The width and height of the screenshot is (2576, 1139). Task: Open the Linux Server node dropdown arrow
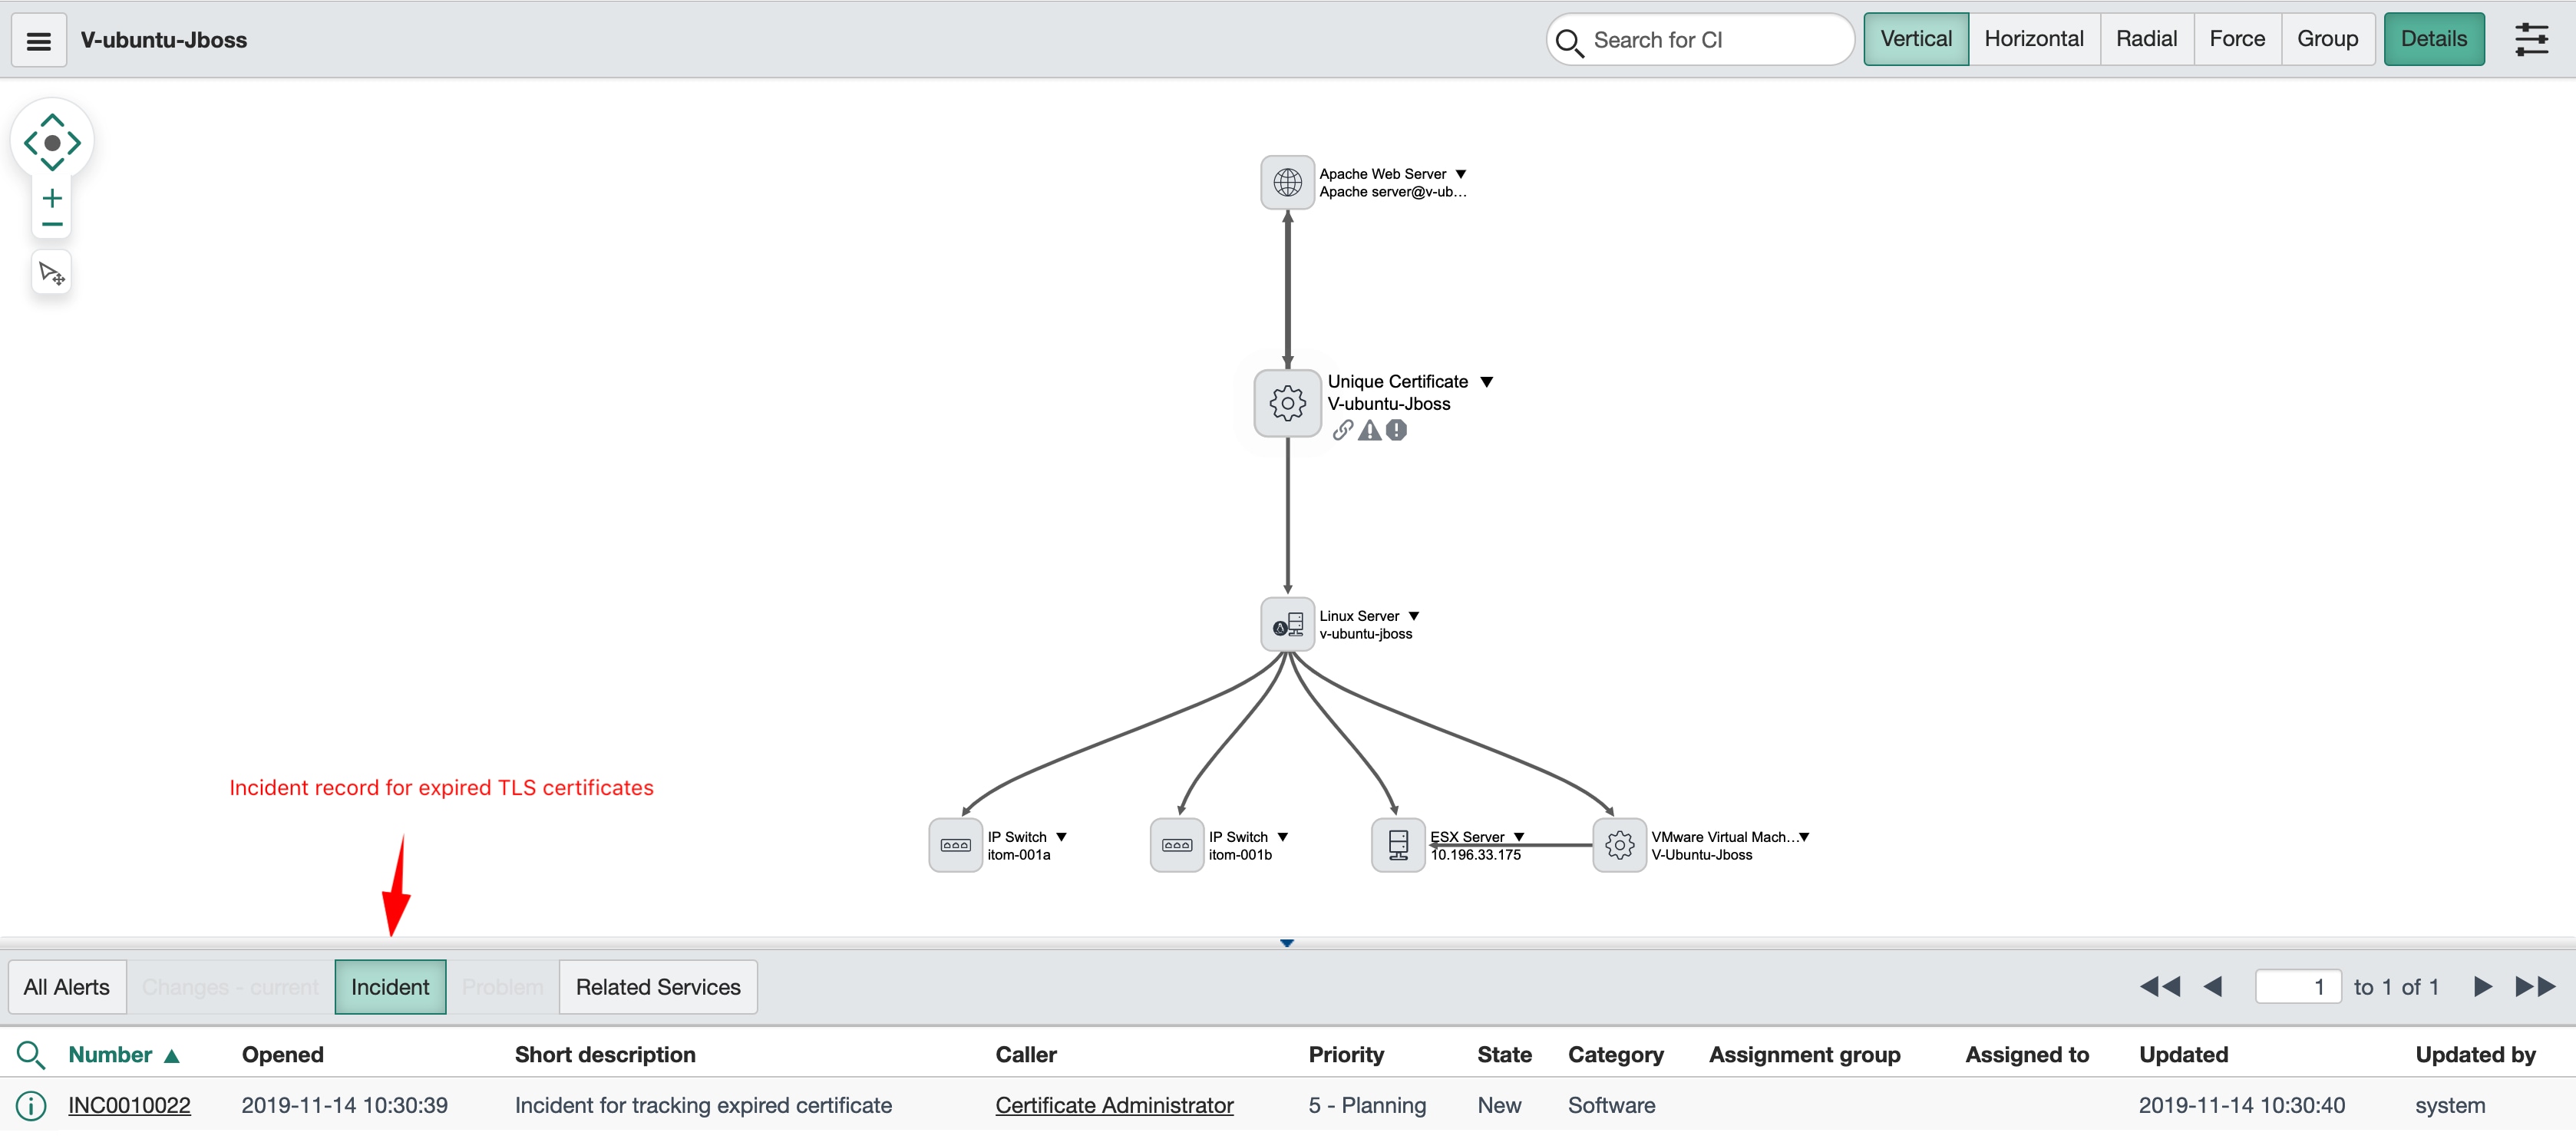[x=1416, y=615]
